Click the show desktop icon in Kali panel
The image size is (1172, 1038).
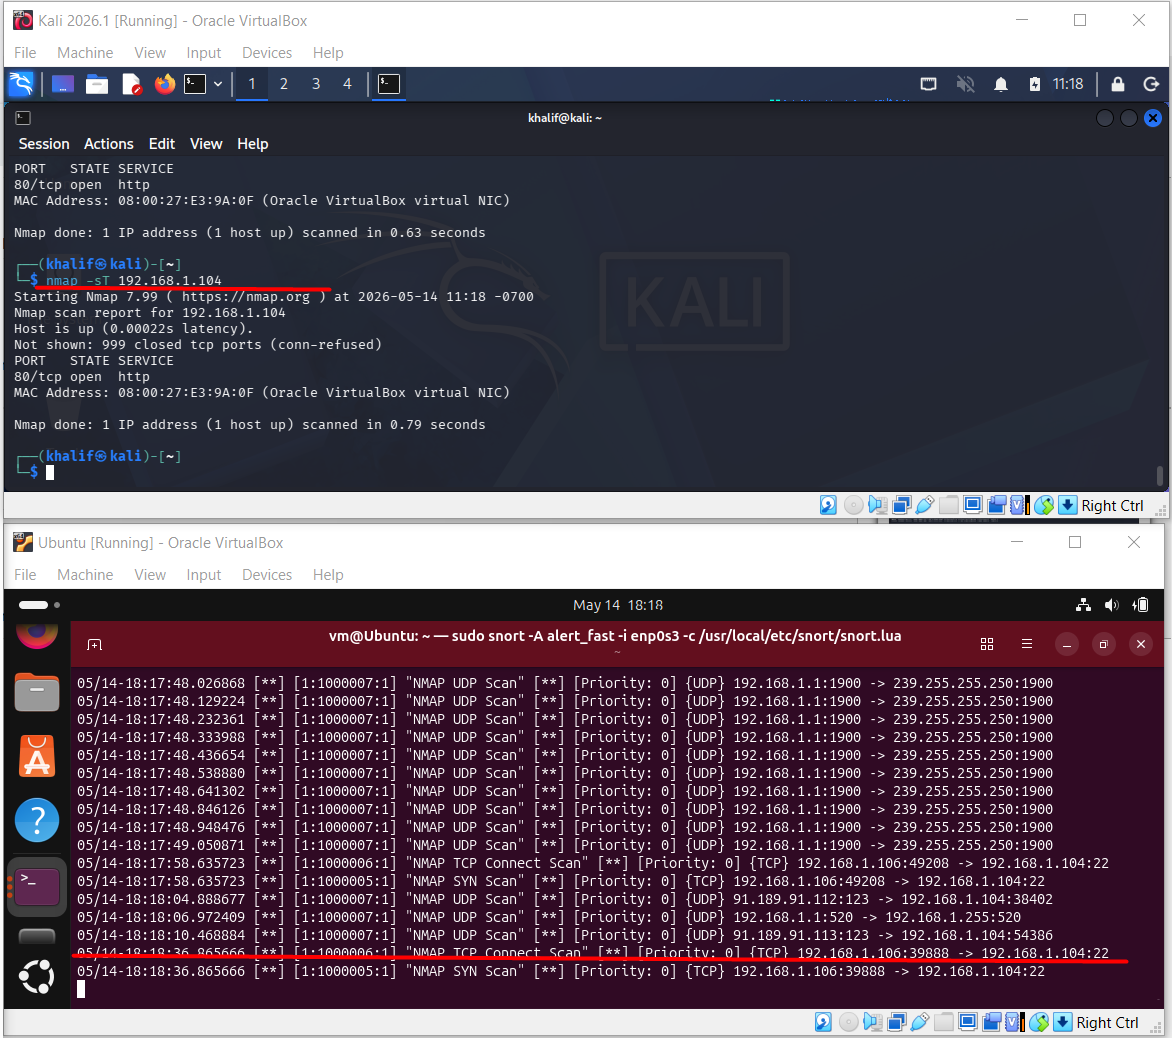click(x=63, y=84)
